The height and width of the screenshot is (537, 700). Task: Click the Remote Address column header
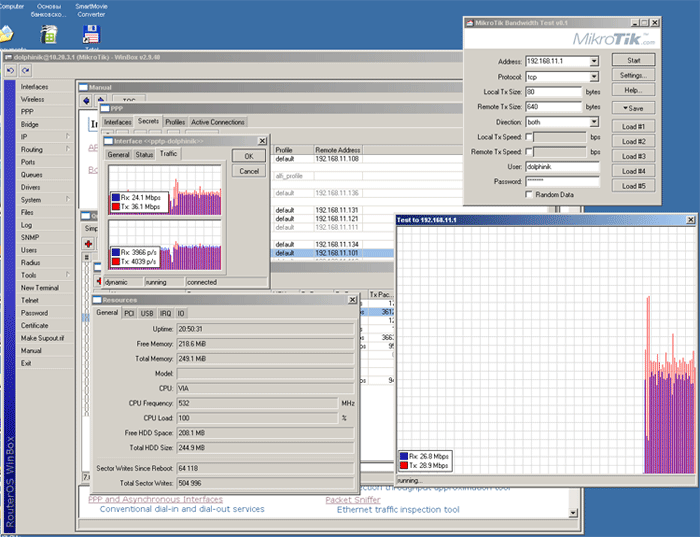point(338,150)
